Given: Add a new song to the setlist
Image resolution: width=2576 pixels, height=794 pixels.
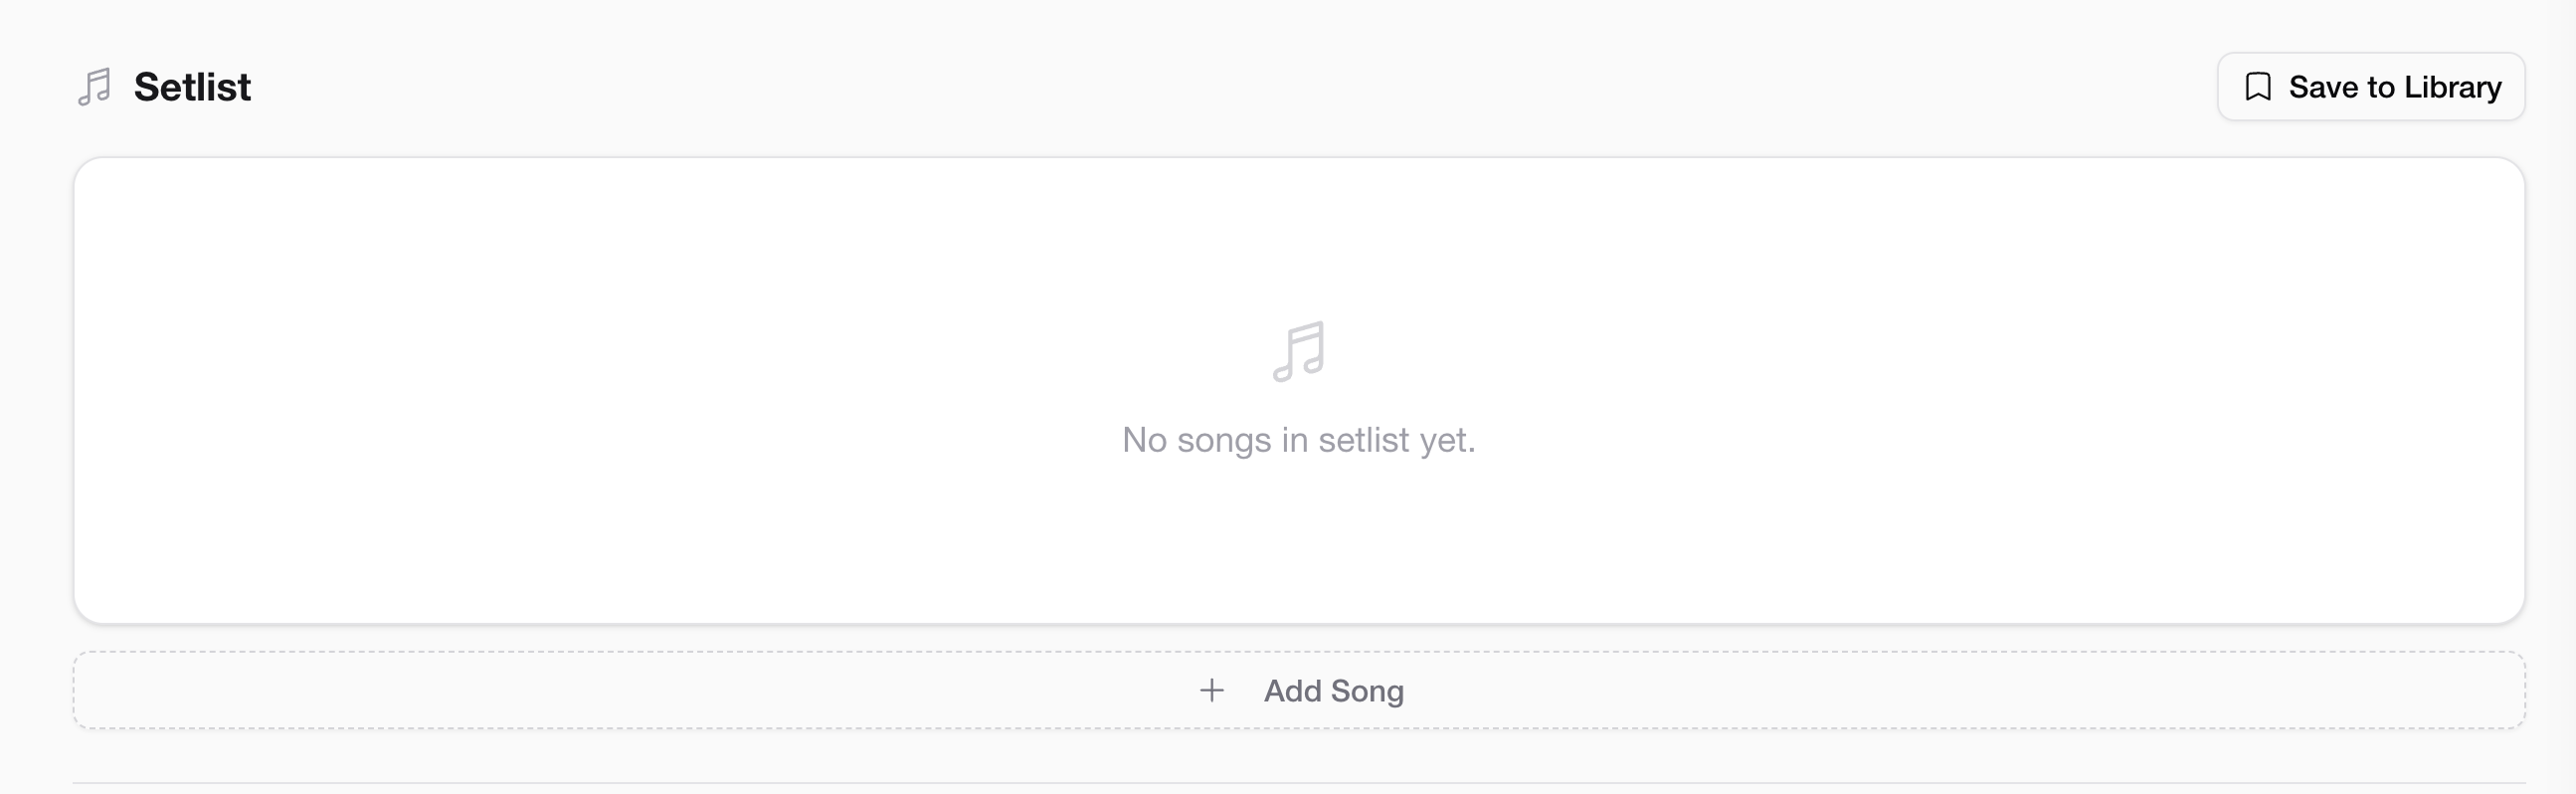Looking at the screenshot, I should click(x=1299, y=690).
